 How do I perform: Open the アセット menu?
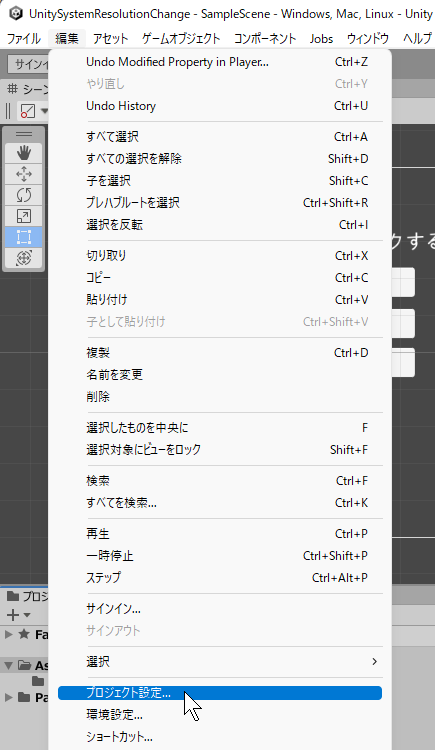111,38
